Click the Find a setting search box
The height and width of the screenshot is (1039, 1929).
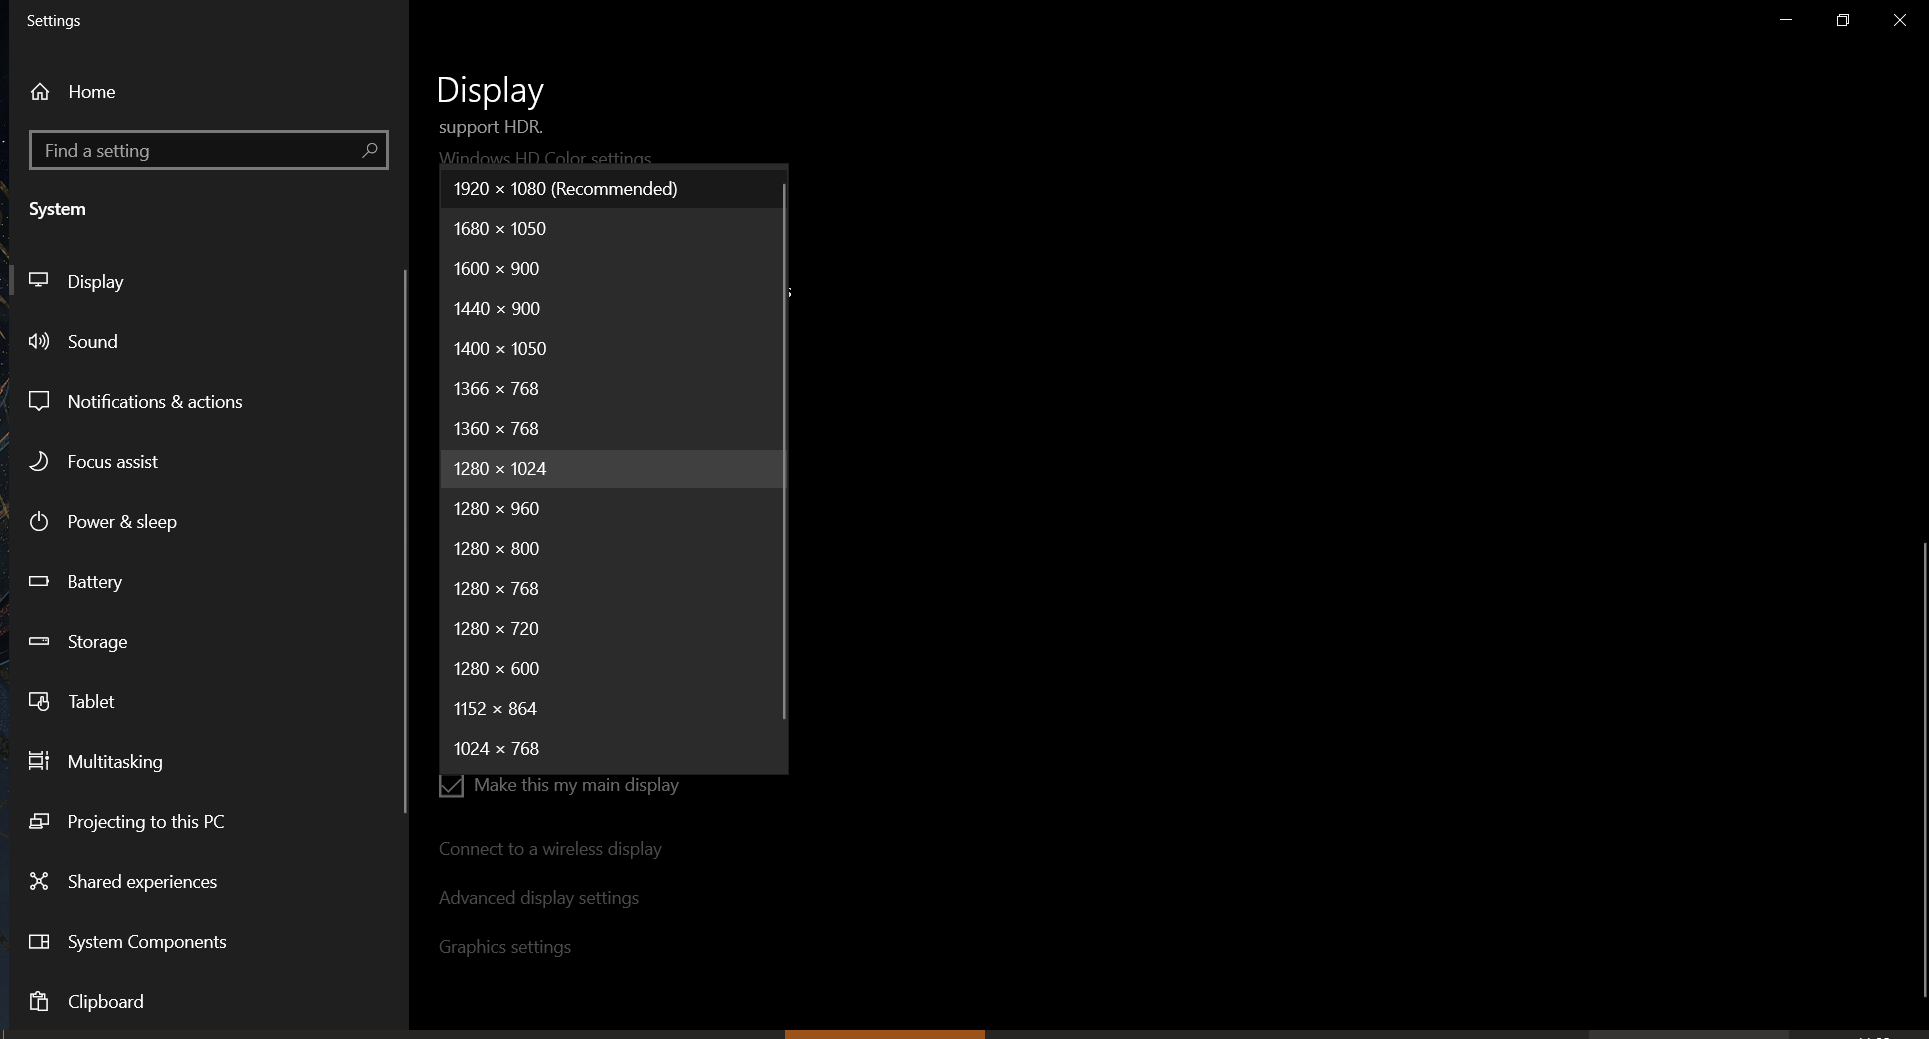[x=200, y=150]
